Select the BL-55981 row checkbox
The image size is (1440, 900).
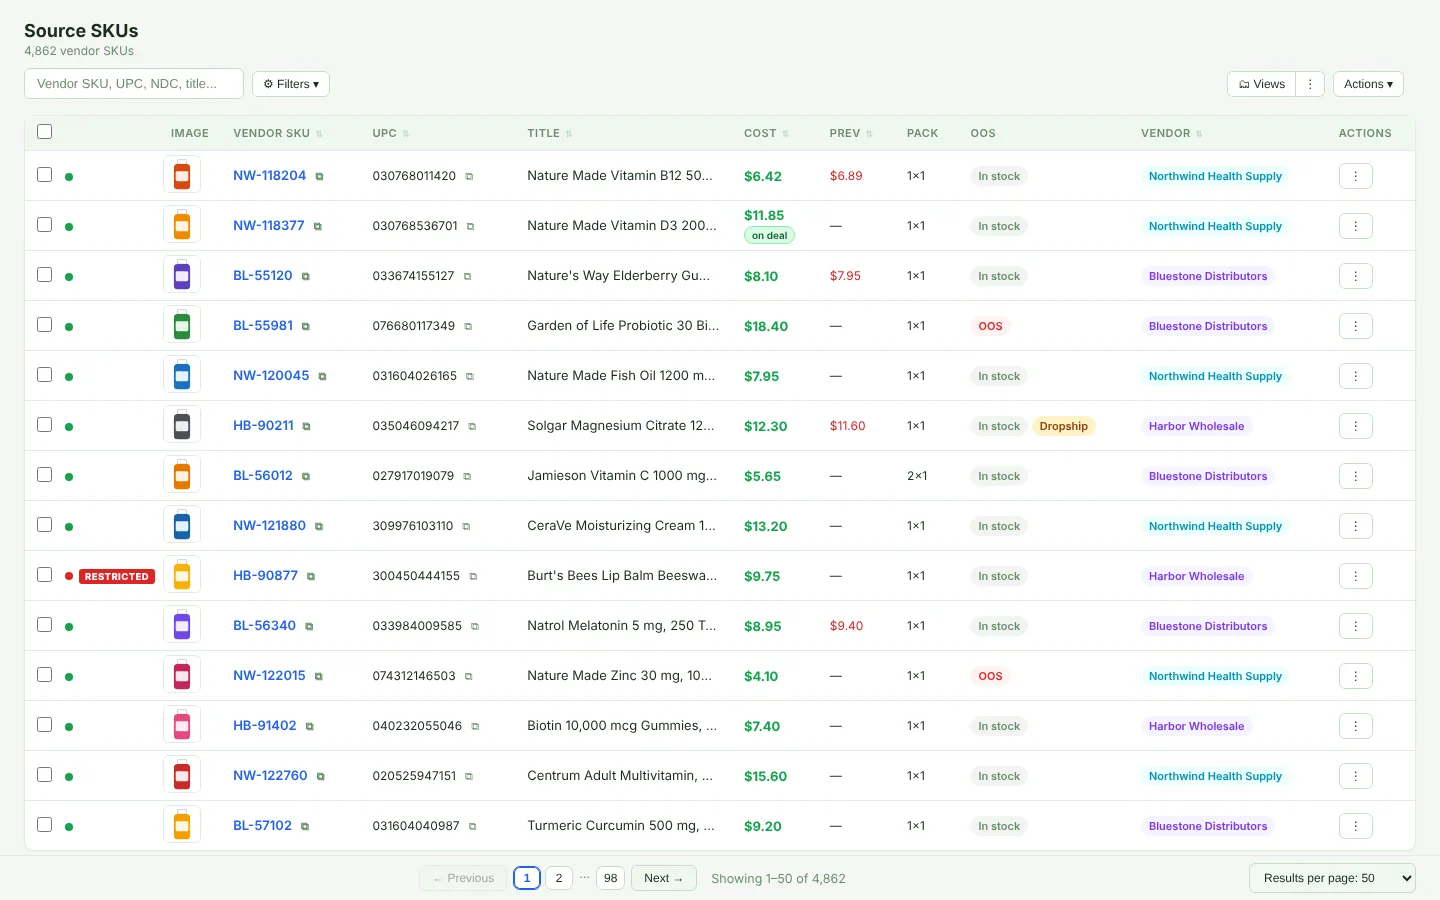click(44, 324)
